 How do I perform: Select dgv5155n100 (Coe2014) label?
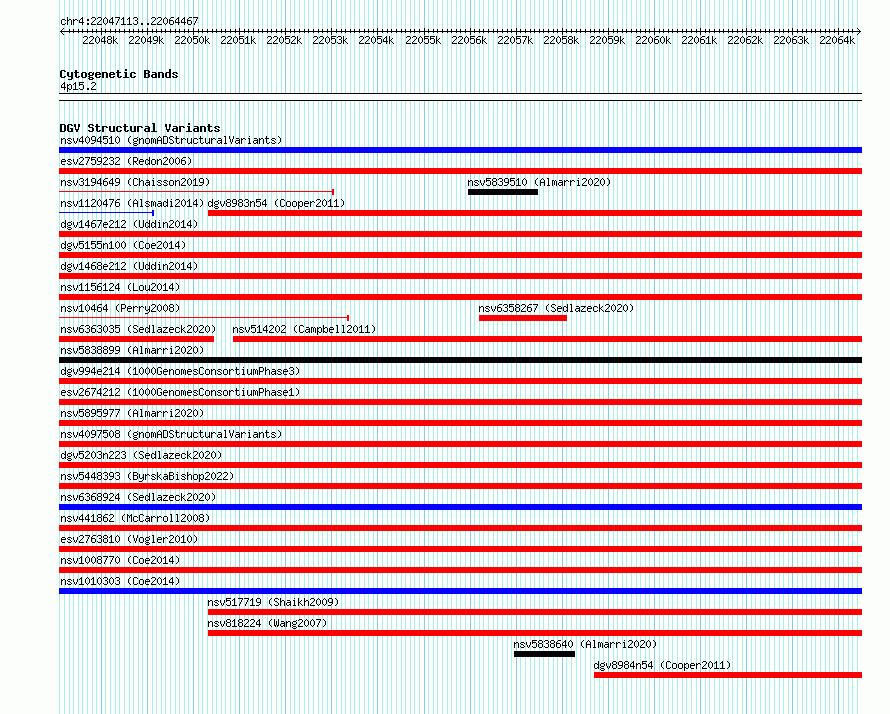(123, 245)
